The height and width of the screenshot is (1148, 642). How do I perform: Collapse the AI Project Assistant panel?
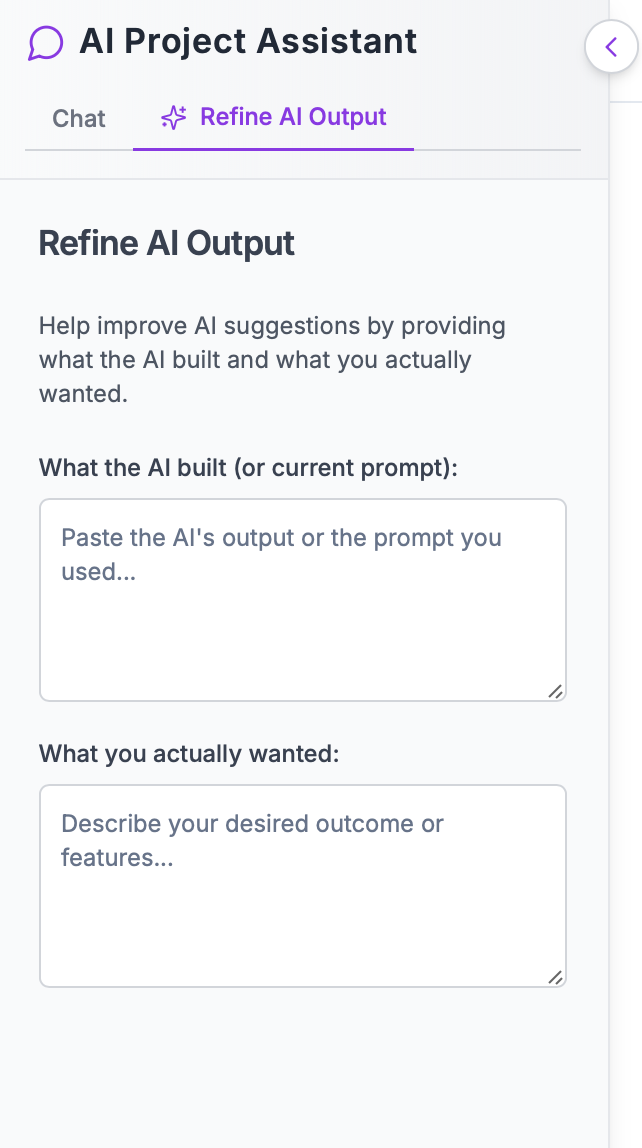[x=611, y=47]
